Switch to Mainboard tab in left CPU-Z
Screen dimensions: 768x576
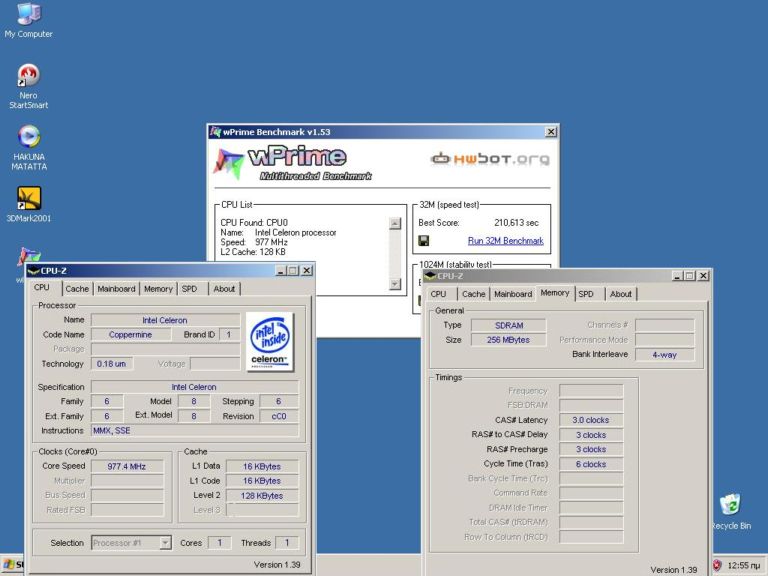[x=116, y=288]
